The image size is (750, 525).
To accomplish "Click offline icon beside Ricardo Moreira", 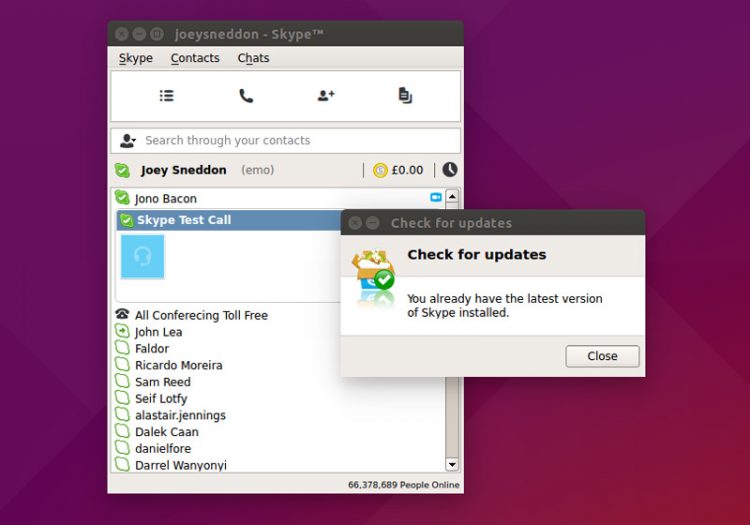I will 122,364.
